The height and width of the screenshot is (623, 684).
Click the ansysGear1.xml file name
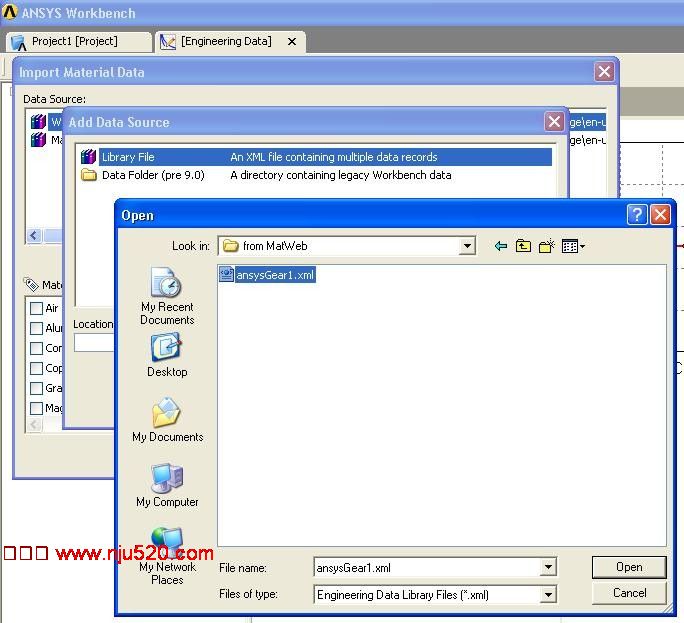coord(275,275)
